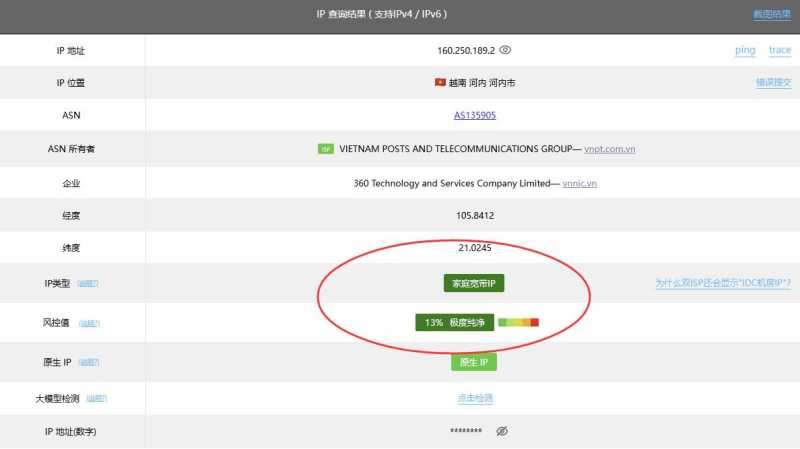Open the ping link

[x=745, y=50]
